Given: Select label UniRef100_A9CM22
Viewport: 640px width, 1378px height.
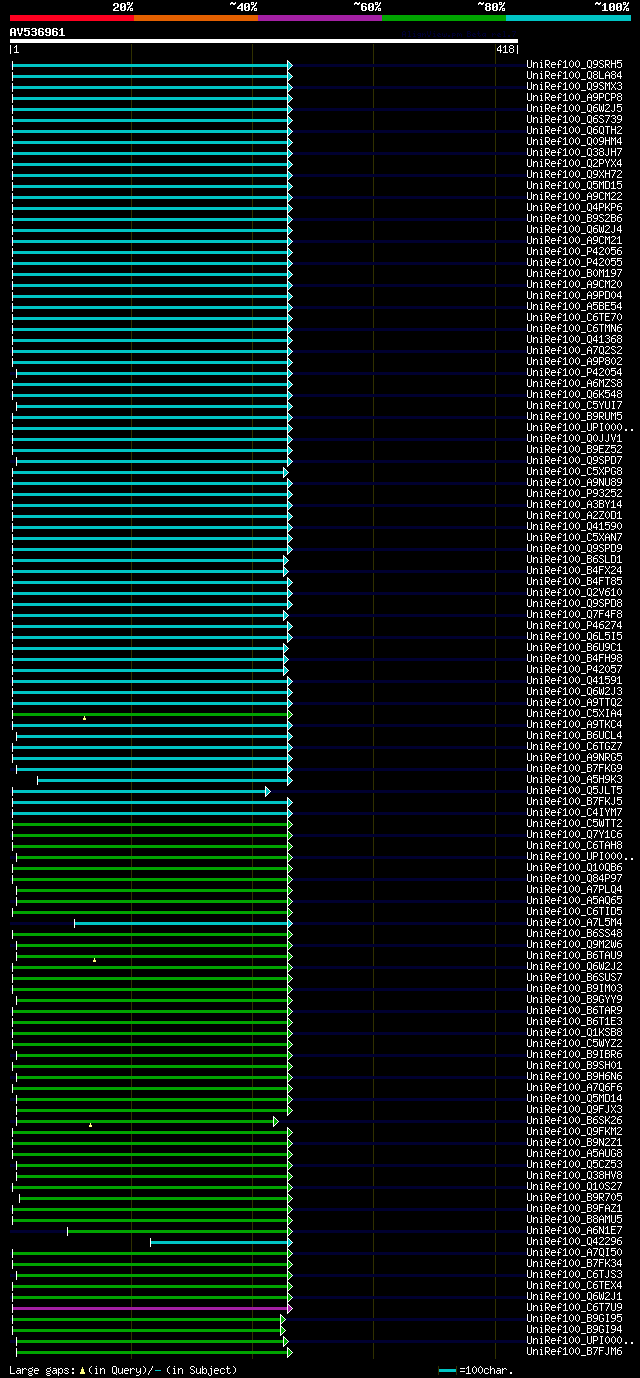Looking at the screenshot, I should [x=574, y=196].
